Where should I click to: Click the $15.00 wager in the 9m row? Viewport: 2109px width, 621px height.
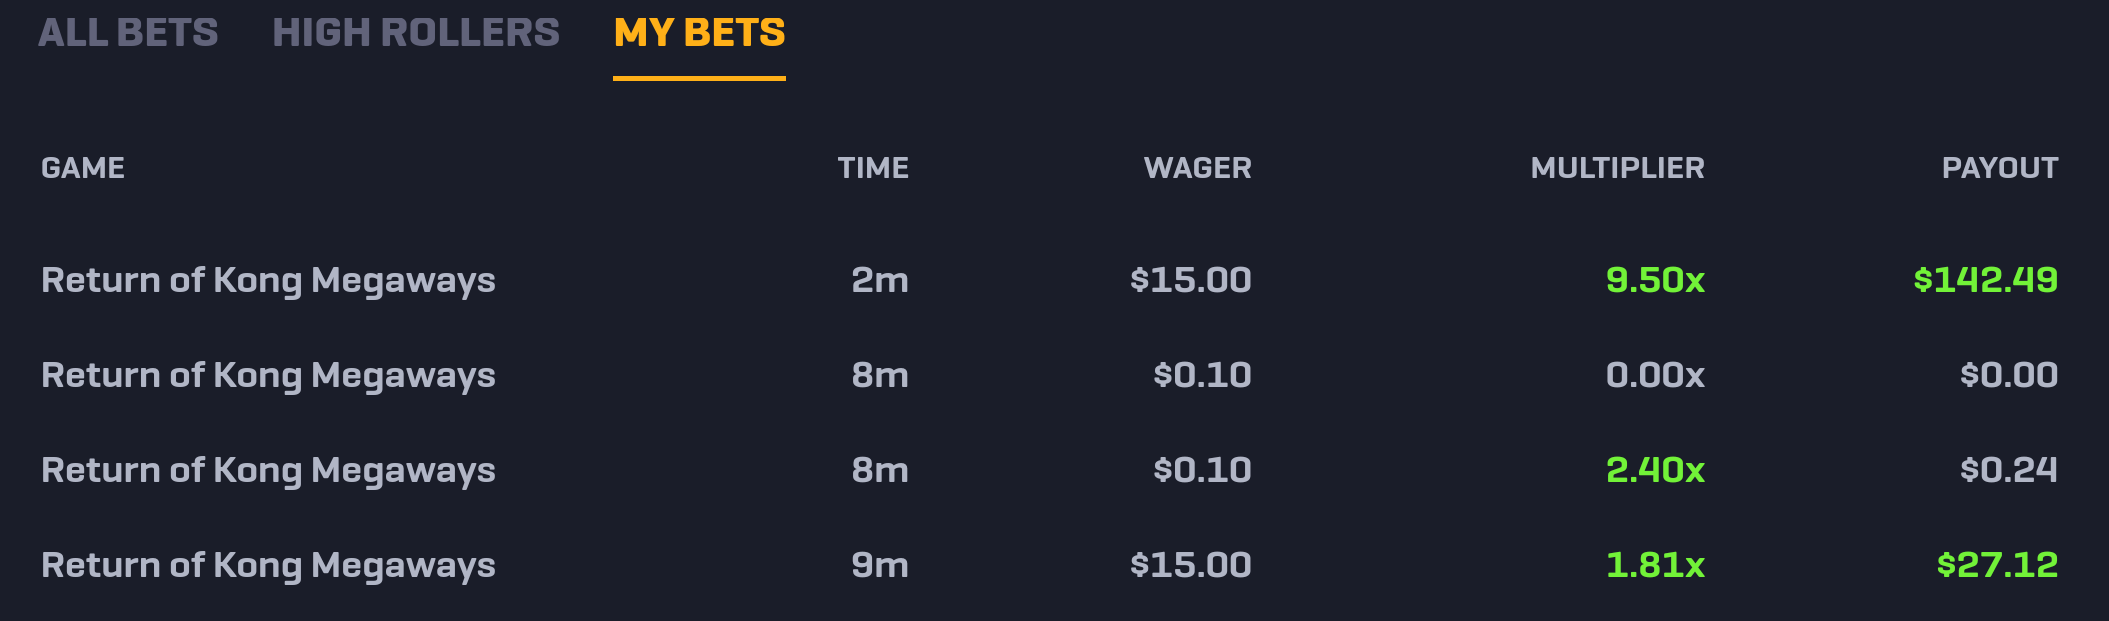click(x=1190, y=565)
